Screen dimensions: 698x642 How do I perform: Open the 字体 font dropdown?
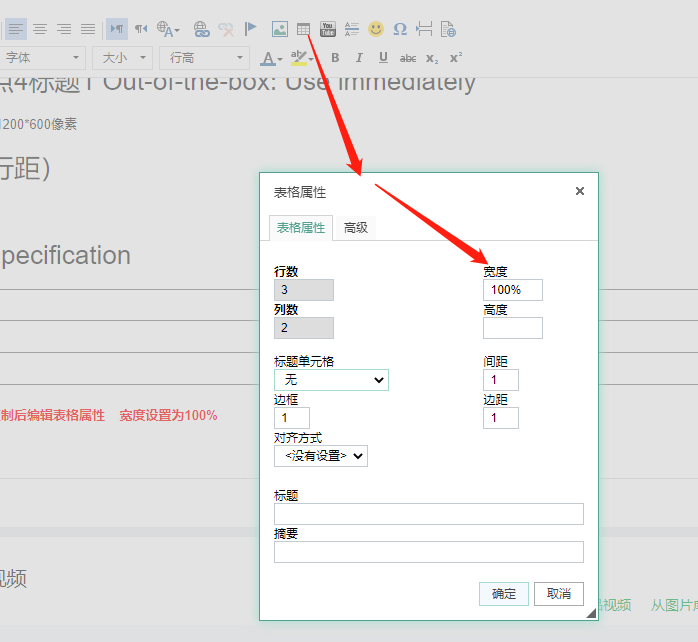click(43, 58)
